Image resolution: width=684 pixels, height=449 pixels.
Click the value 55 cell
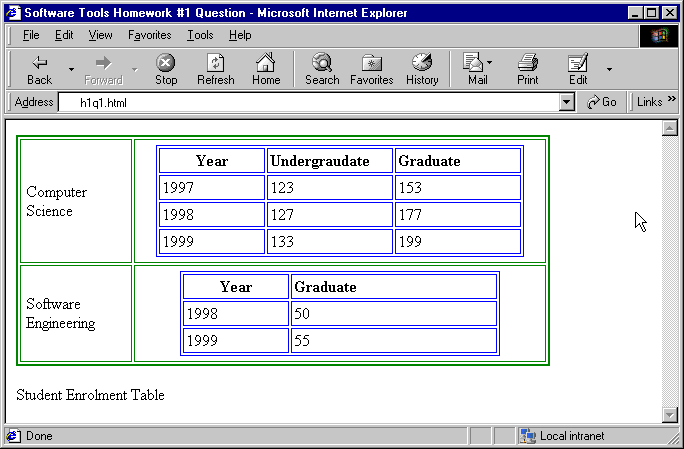click(394, 340)
